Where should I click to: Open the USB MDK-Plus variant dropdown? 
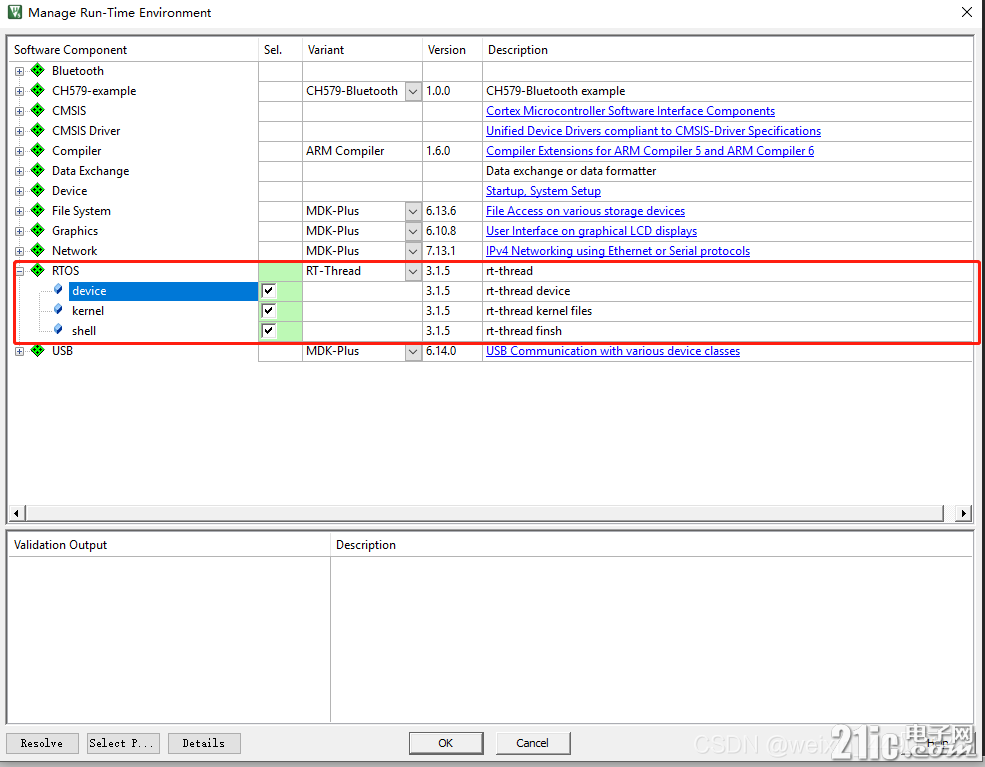(x=413, y=351)
